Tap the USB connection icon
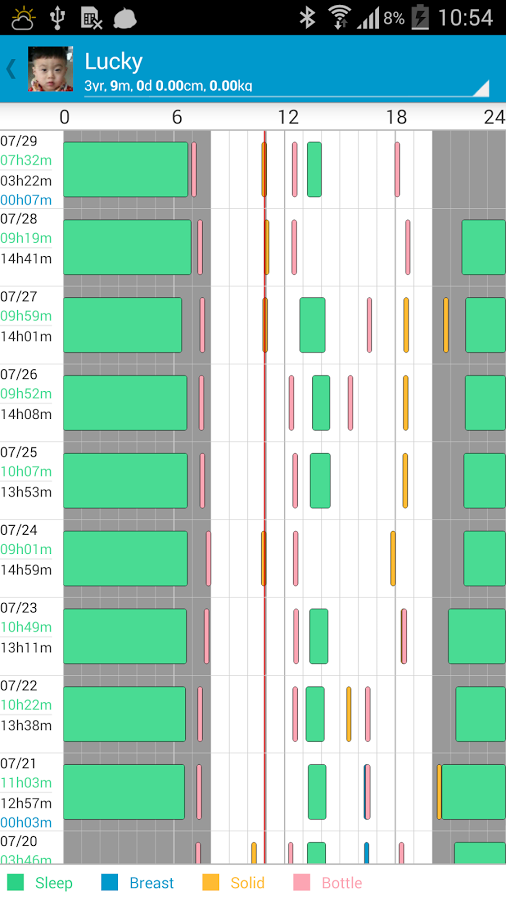This screenshot has width=506, height=900. pyautogui.click(x=57, y=17)
